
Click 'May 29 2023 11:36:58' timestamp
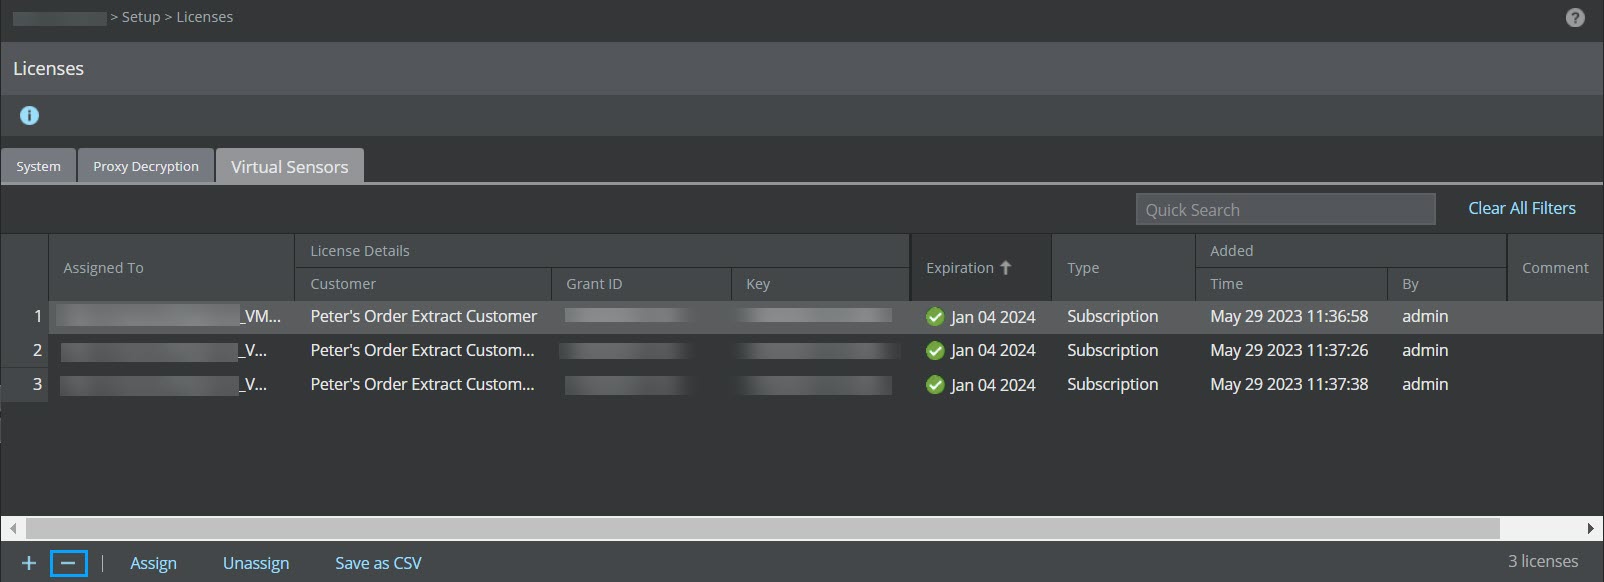(x=1289, y=316)
